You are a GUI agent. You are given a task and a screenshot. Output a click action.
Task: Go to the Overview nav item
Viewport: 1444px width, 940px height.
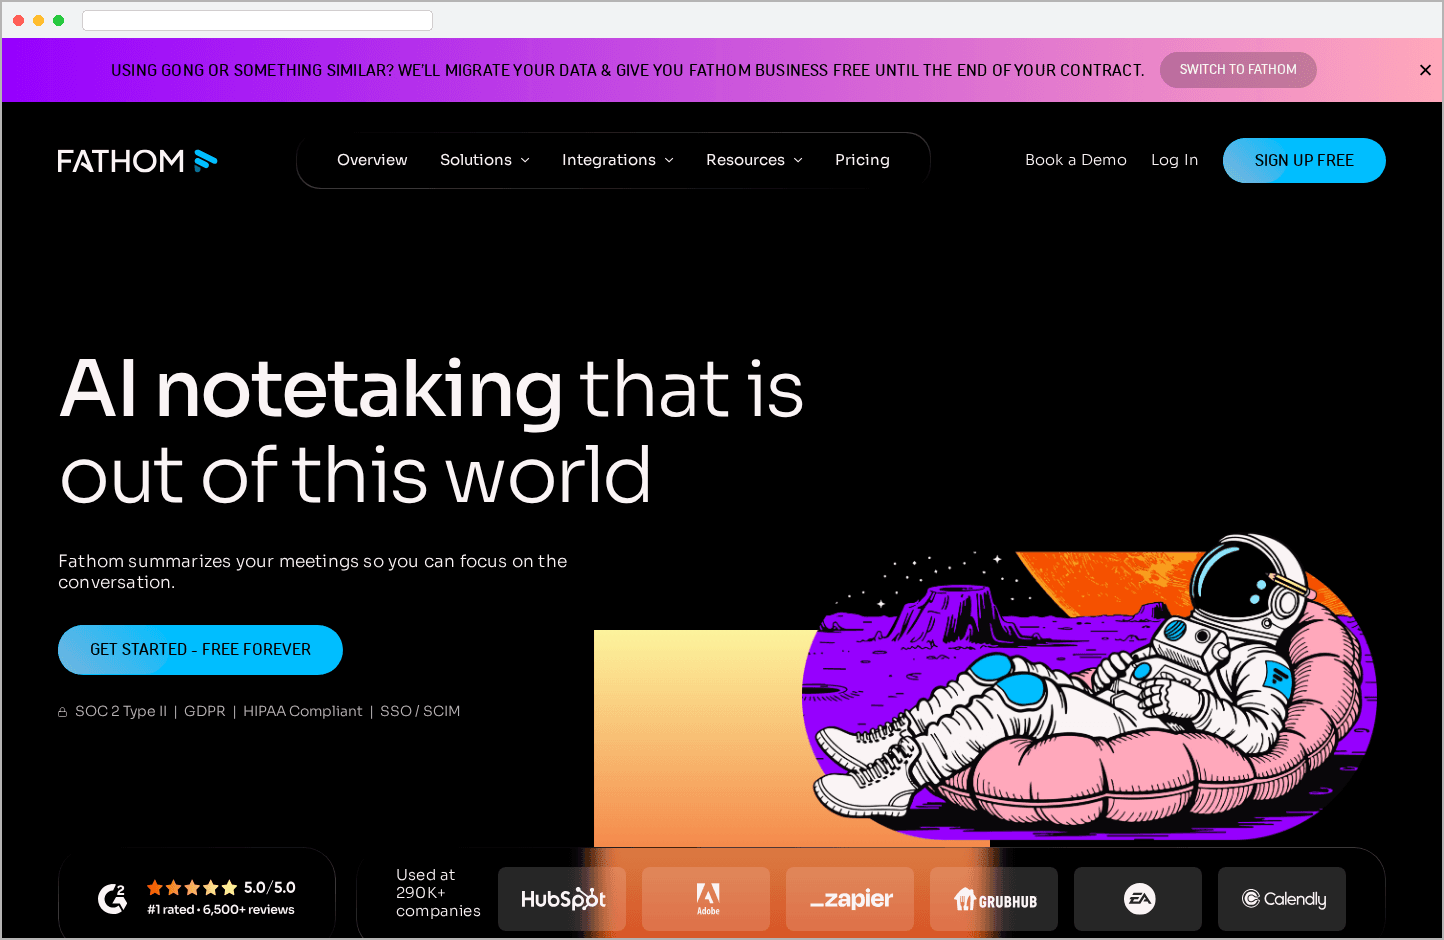coord(372,160)
